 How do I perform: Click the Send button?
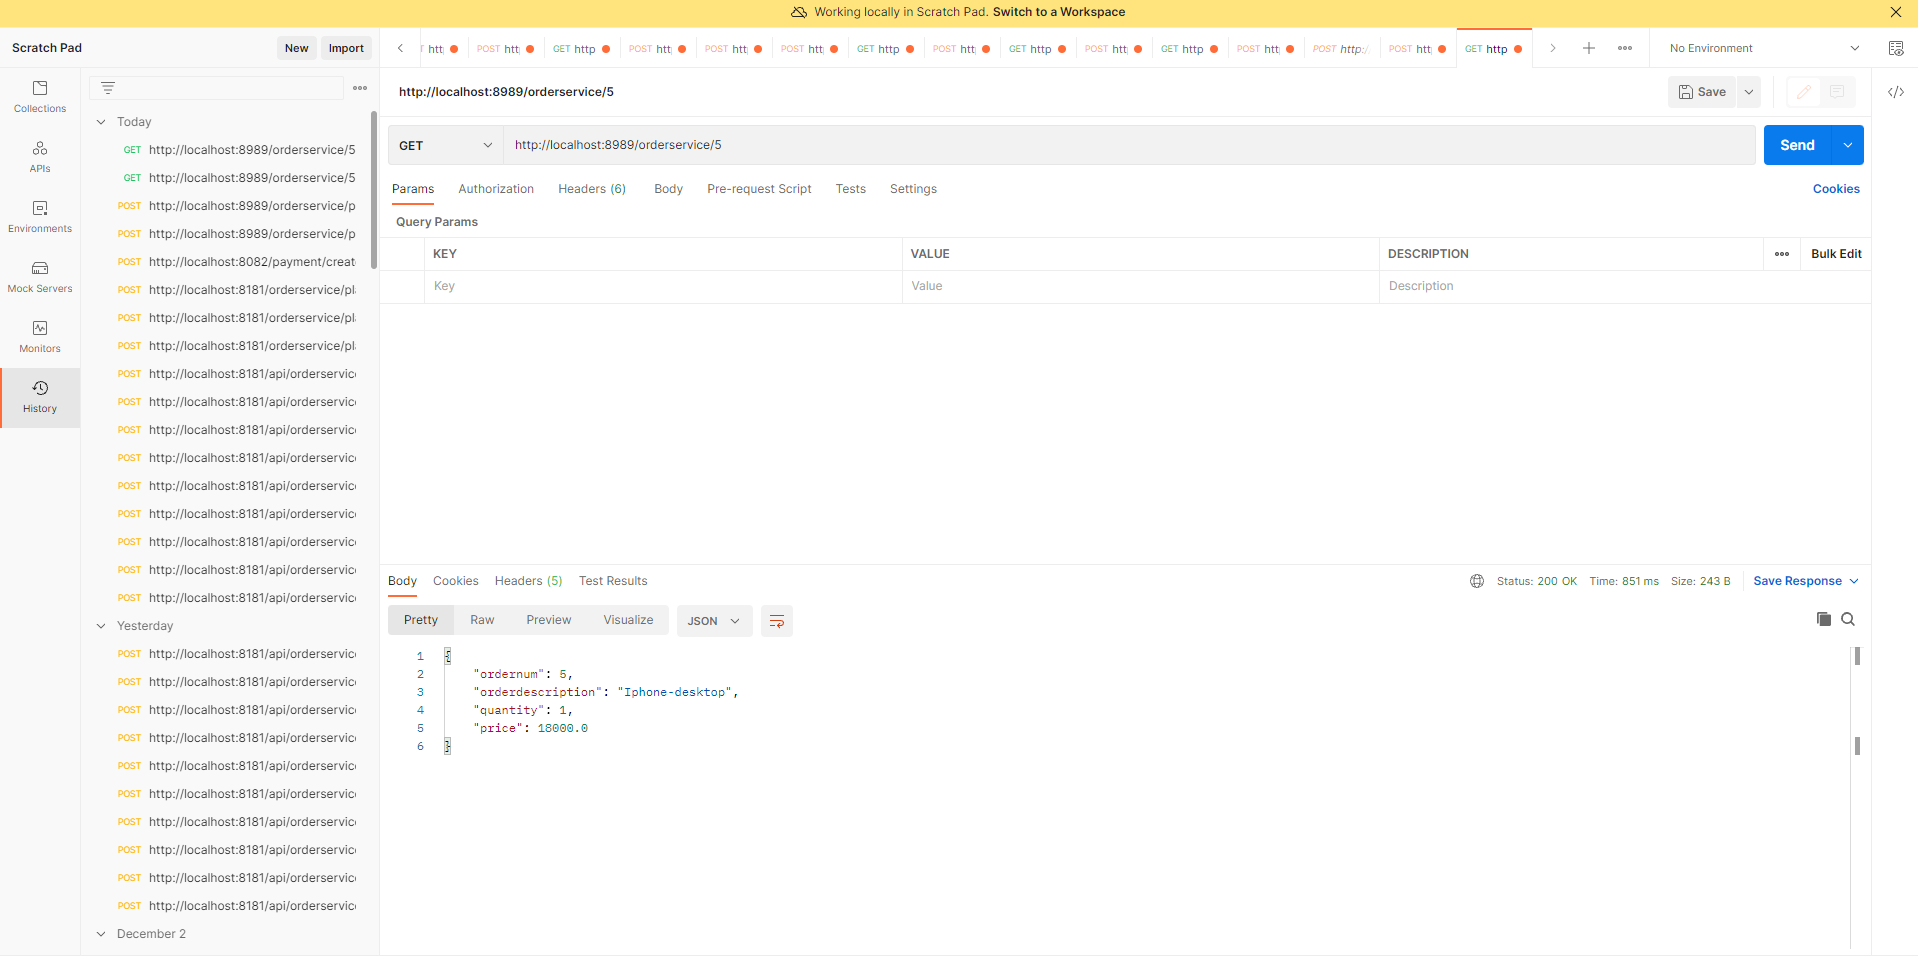[x=1797, y=145]
